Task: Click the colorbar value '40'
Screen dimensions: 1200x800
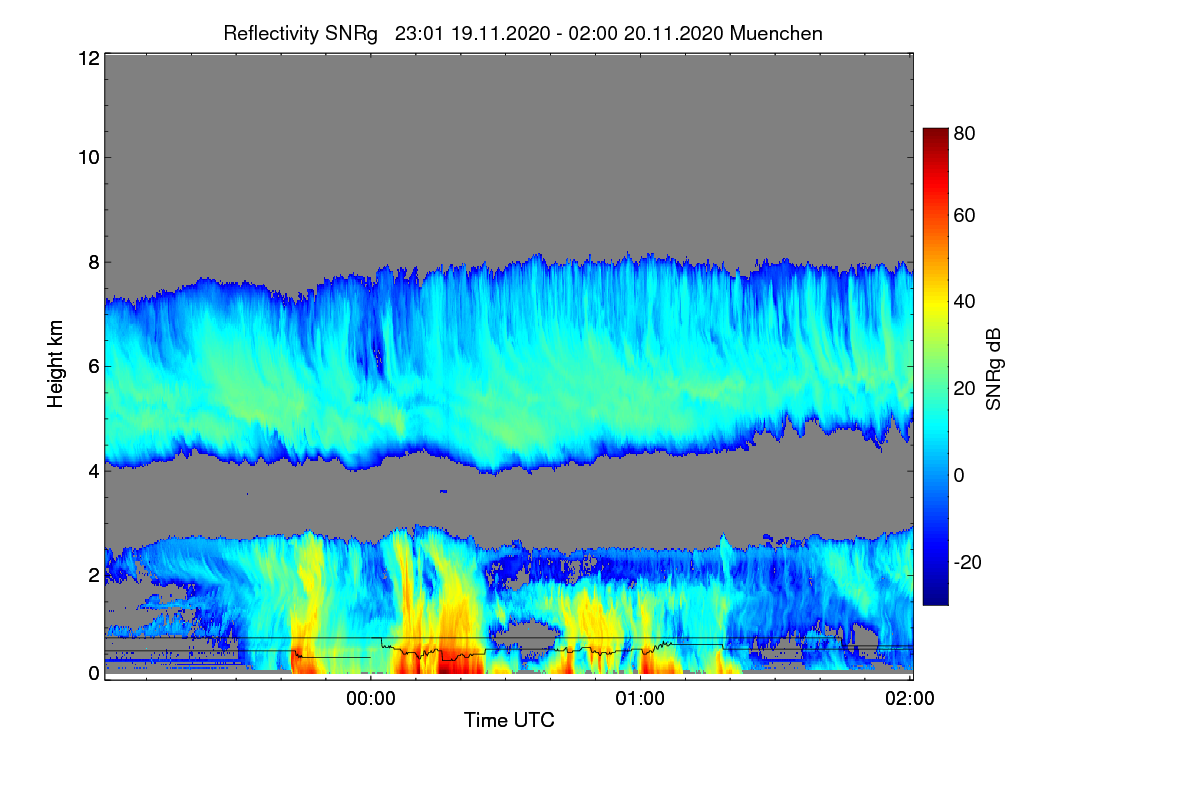Action: click(965, 302)
